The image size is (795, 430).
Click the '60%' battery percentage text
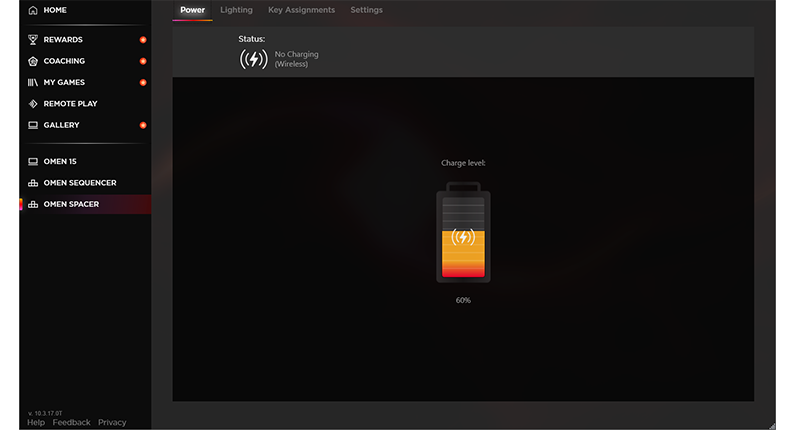[463, 300]
